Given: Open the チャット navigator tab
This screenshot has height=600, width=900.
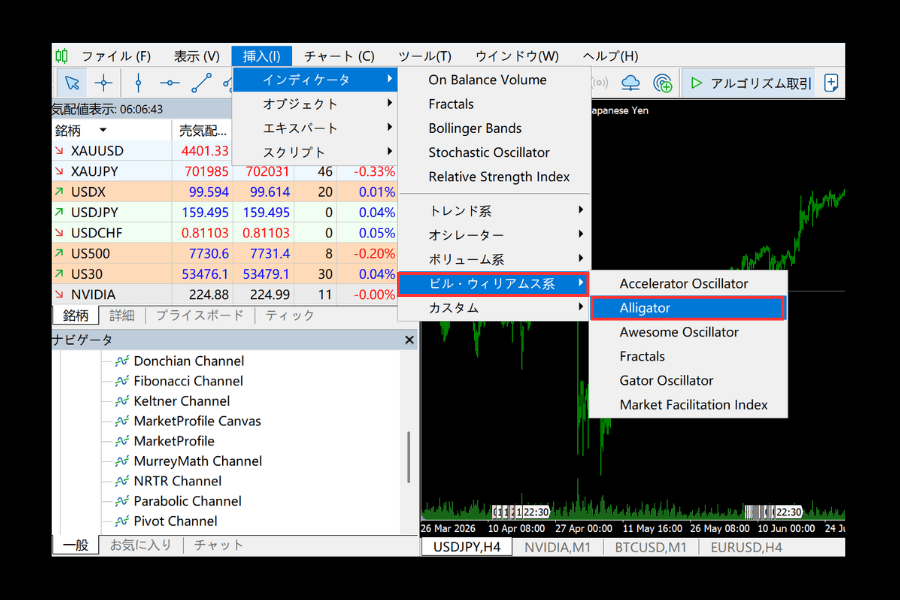Looking at the screenshot, I should pos(218,545).
